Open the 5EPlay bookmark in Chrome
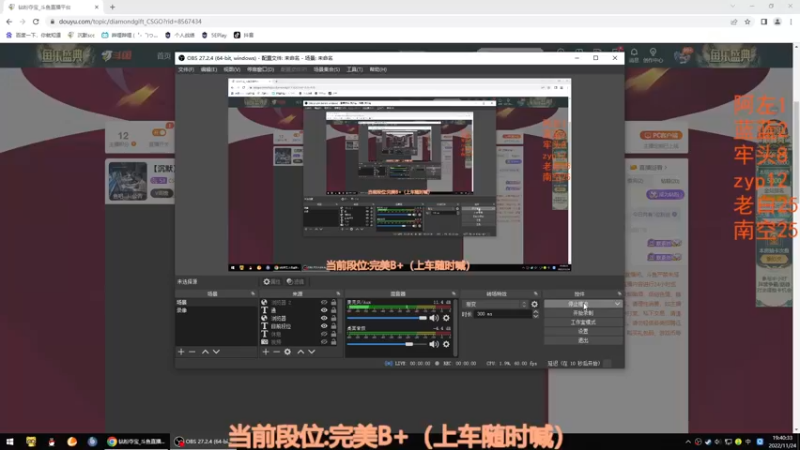This screenshot has width=800, height=450. [x=214, y=35]
